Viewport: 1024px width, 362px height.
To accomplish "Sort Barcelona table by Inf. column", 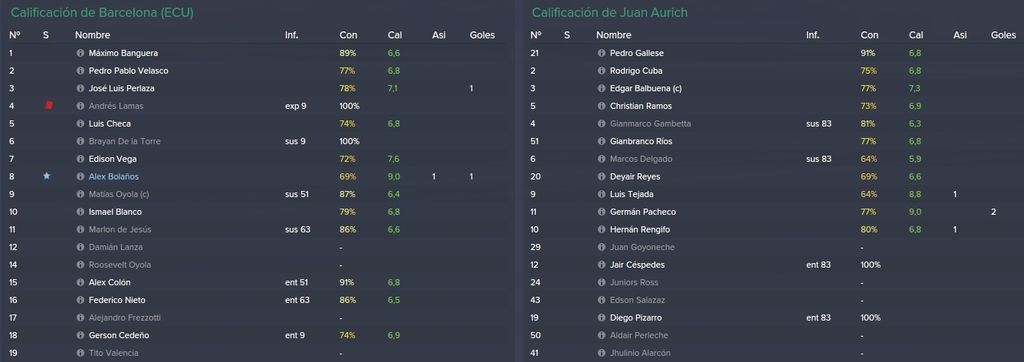I will coord(291,35).
